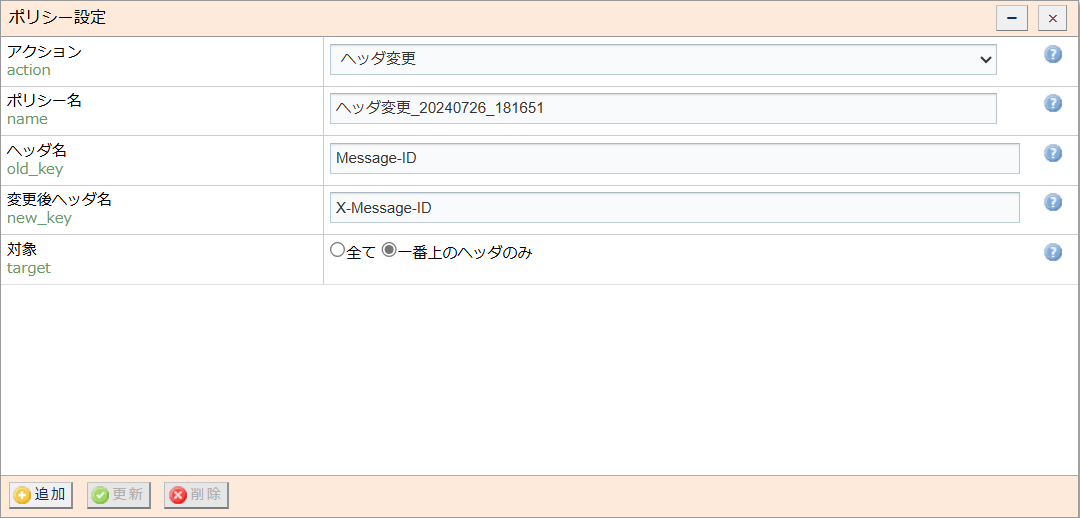The image size is (1080, 518).
Task: Close the ポリシー設定 dialog
Action: tap(1052, 19)
